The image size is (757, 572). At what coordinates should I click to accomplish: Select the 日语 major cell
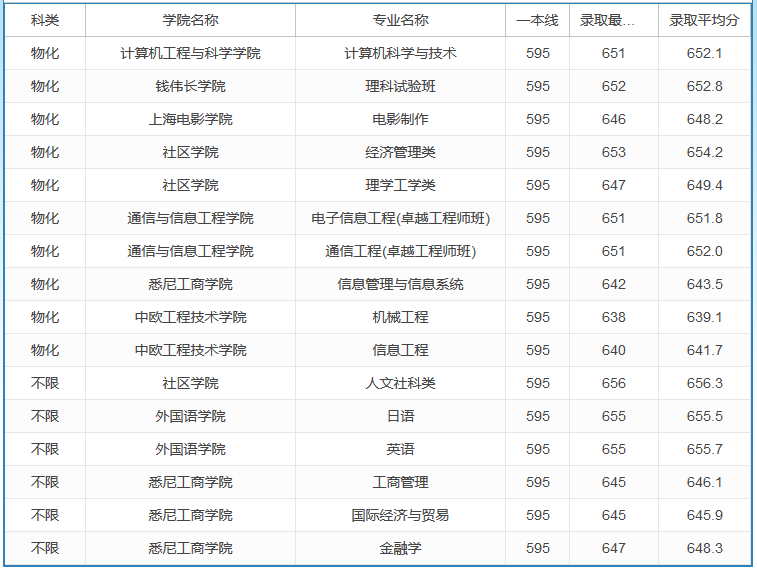[400, 416]
